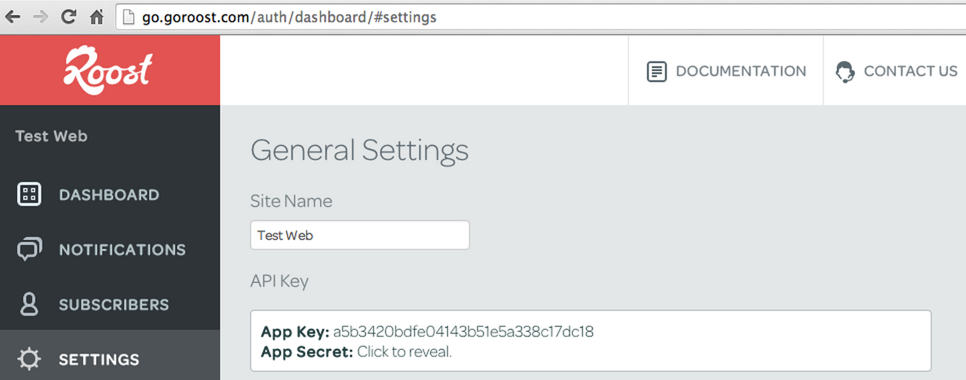Click the Contact Us headset icon

pyautogui.click(x=845, y=71)
